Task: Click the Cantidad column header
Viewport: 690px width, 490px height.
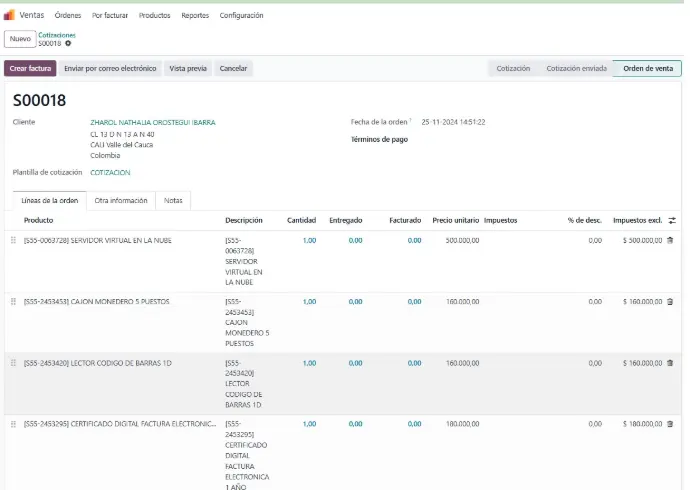Action: coord(301,220)
